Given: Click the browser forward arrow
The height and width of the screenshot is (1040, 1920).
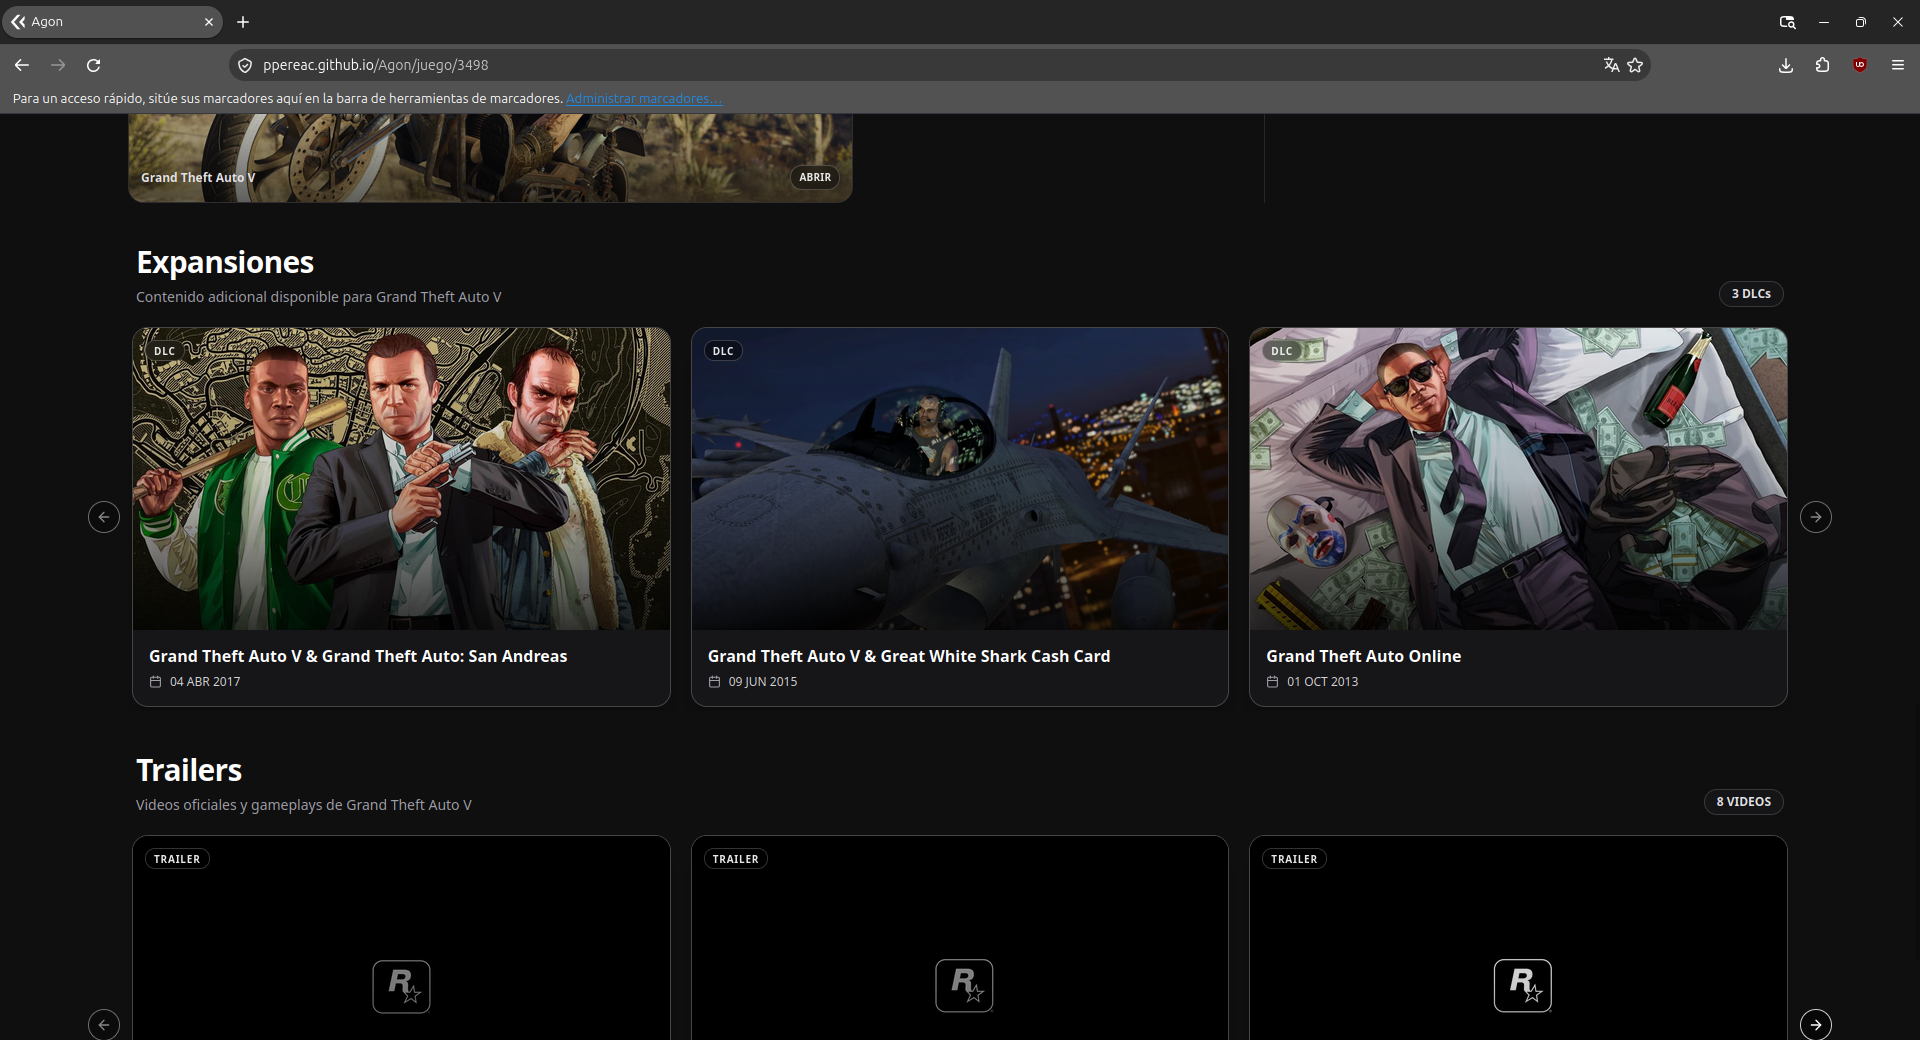Looking at the screenshot, I should pos(58,65).
